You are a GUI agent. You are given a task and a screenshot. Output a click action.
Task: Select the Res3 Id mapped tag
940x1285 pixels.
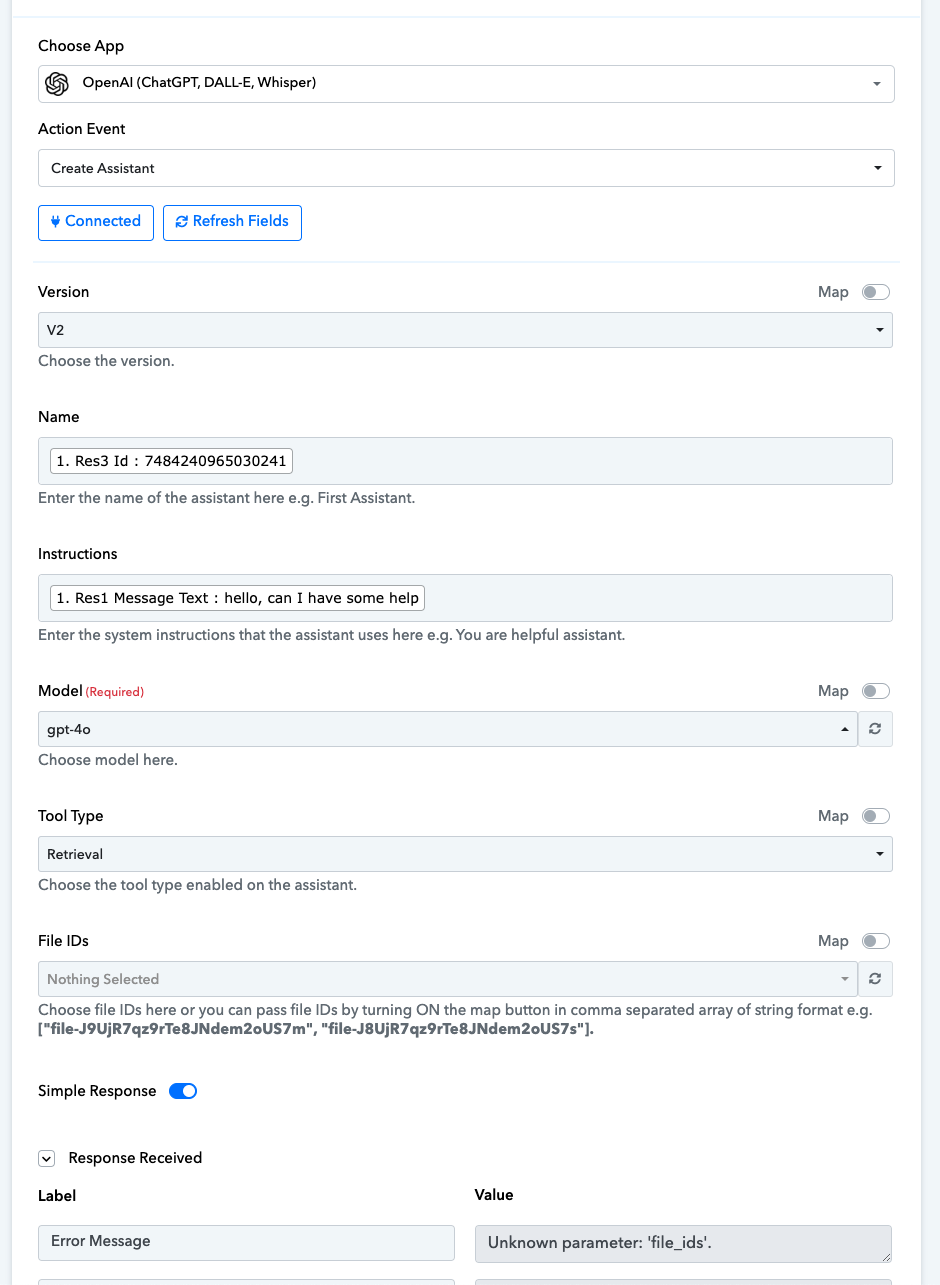pyautogui.click(x=171, y=461)
